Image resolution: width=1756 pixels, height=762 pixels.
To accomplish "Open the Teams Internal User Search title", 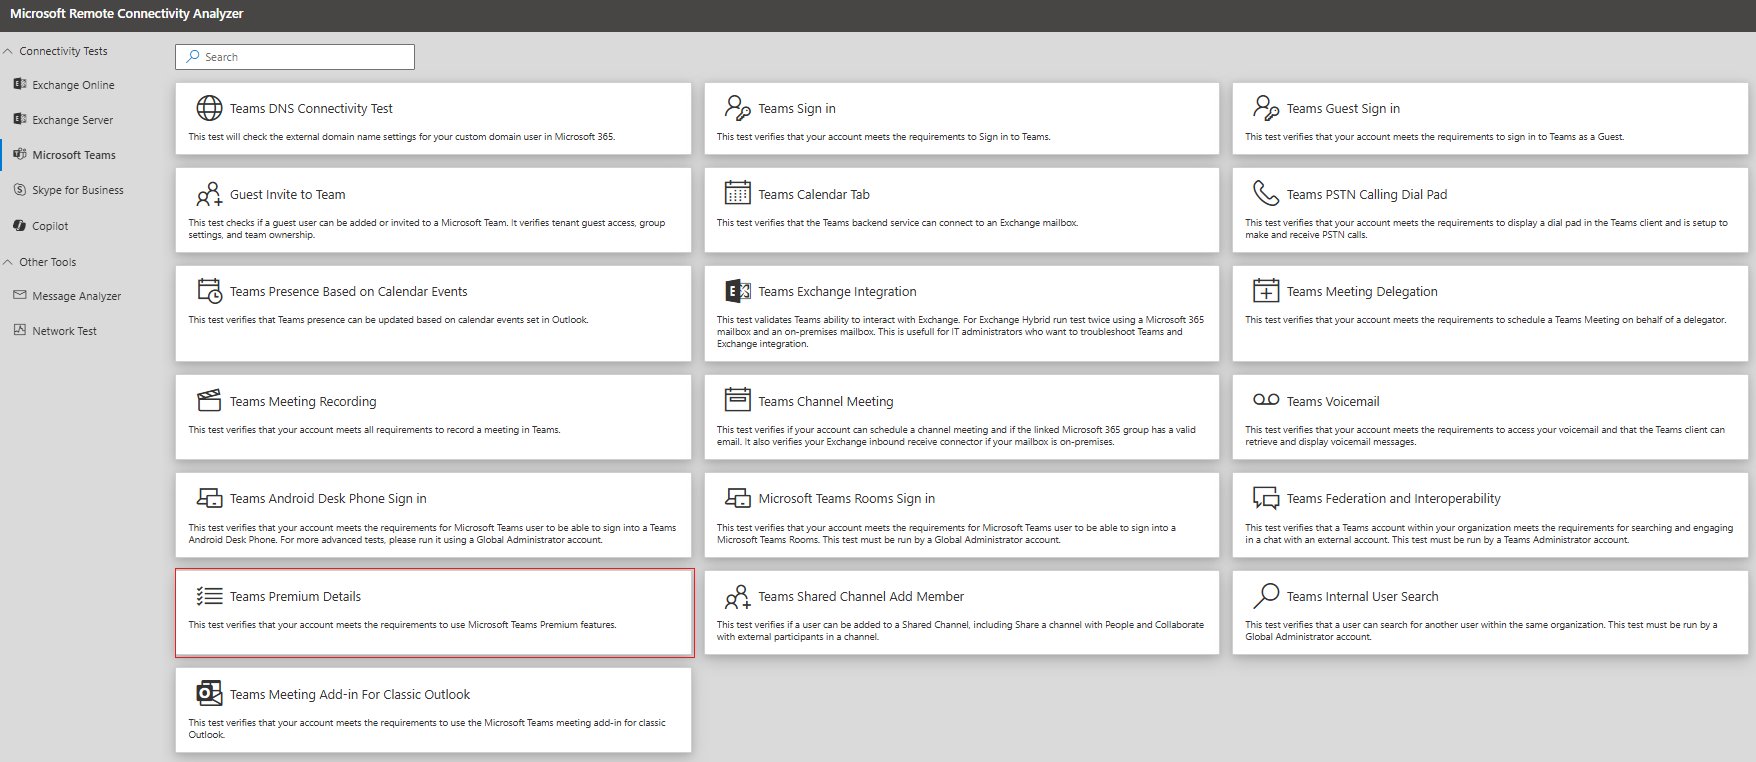I will coord(1363,596).
